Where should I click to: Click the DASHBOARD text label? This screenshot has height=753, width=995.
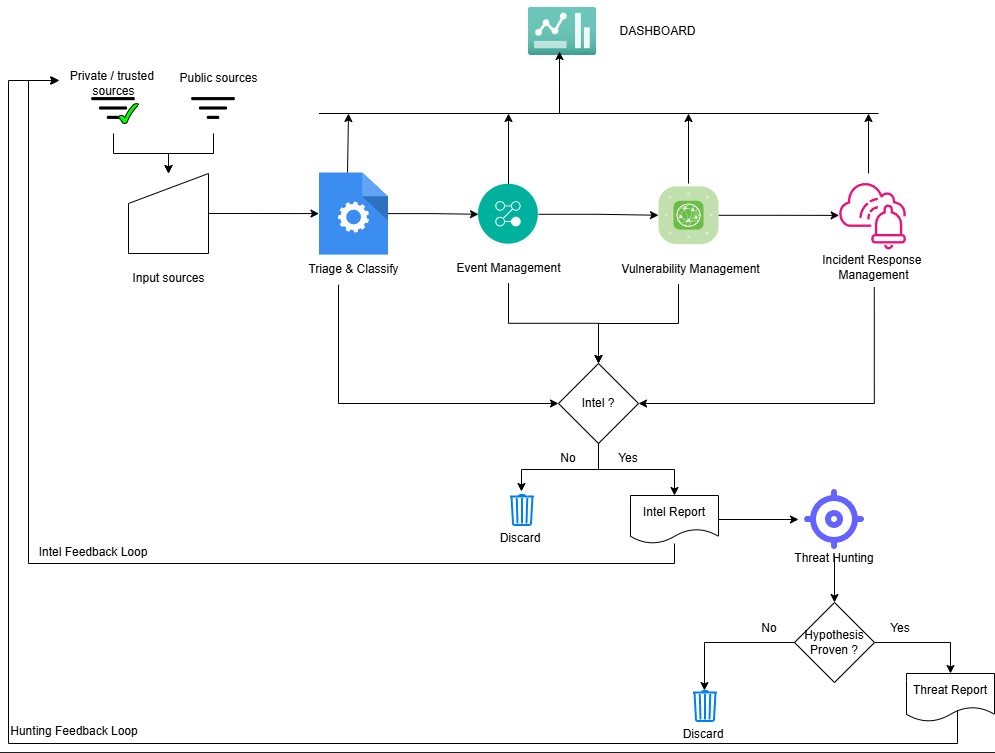657,31
